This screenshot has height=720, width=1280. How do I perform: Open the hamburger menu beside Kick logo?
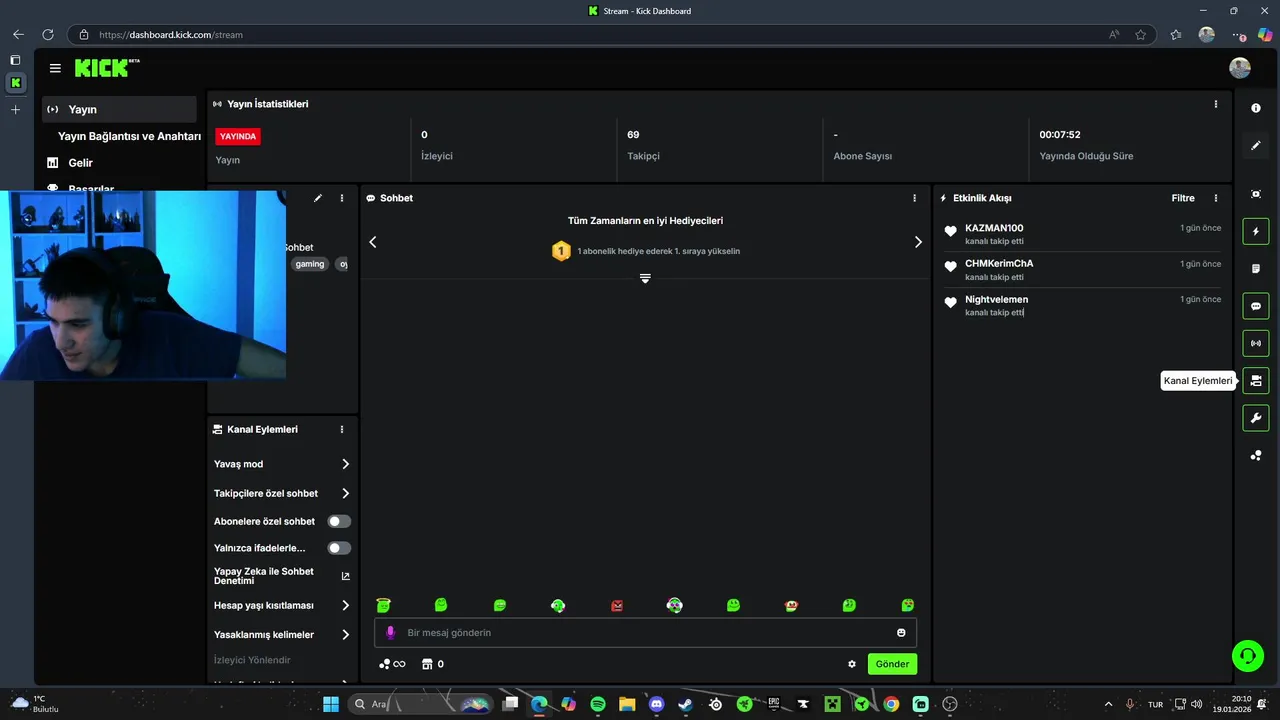point(55,68)
